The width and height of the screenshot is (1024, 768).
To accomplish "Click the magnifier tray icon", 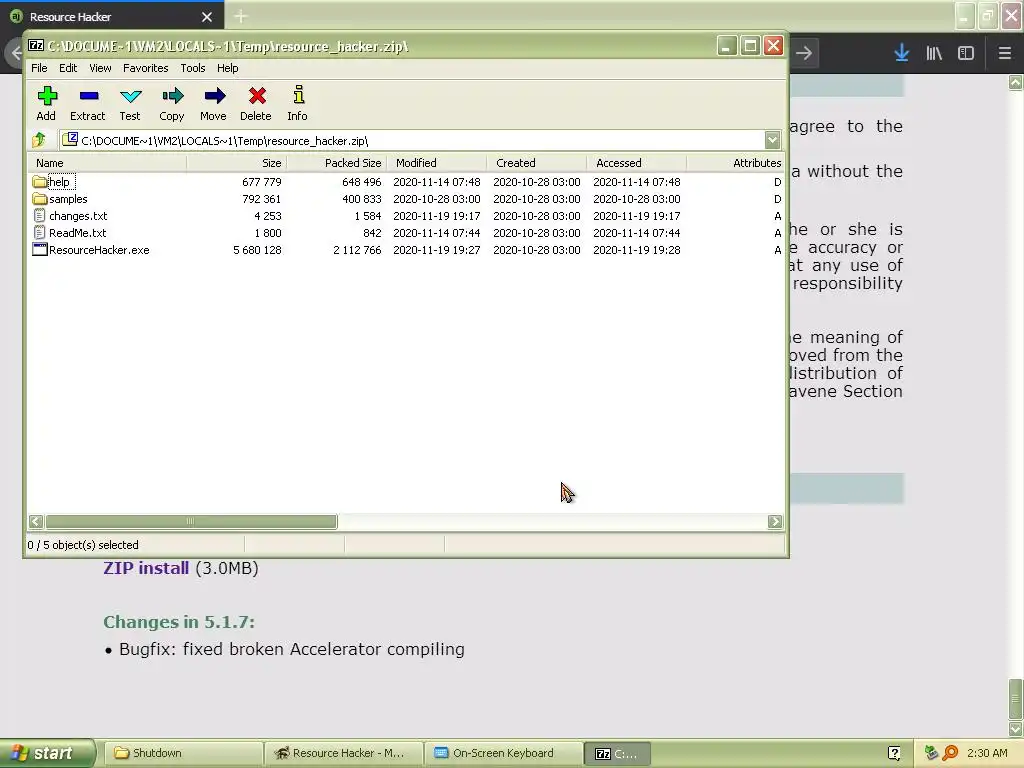I will tap(950, 753).
